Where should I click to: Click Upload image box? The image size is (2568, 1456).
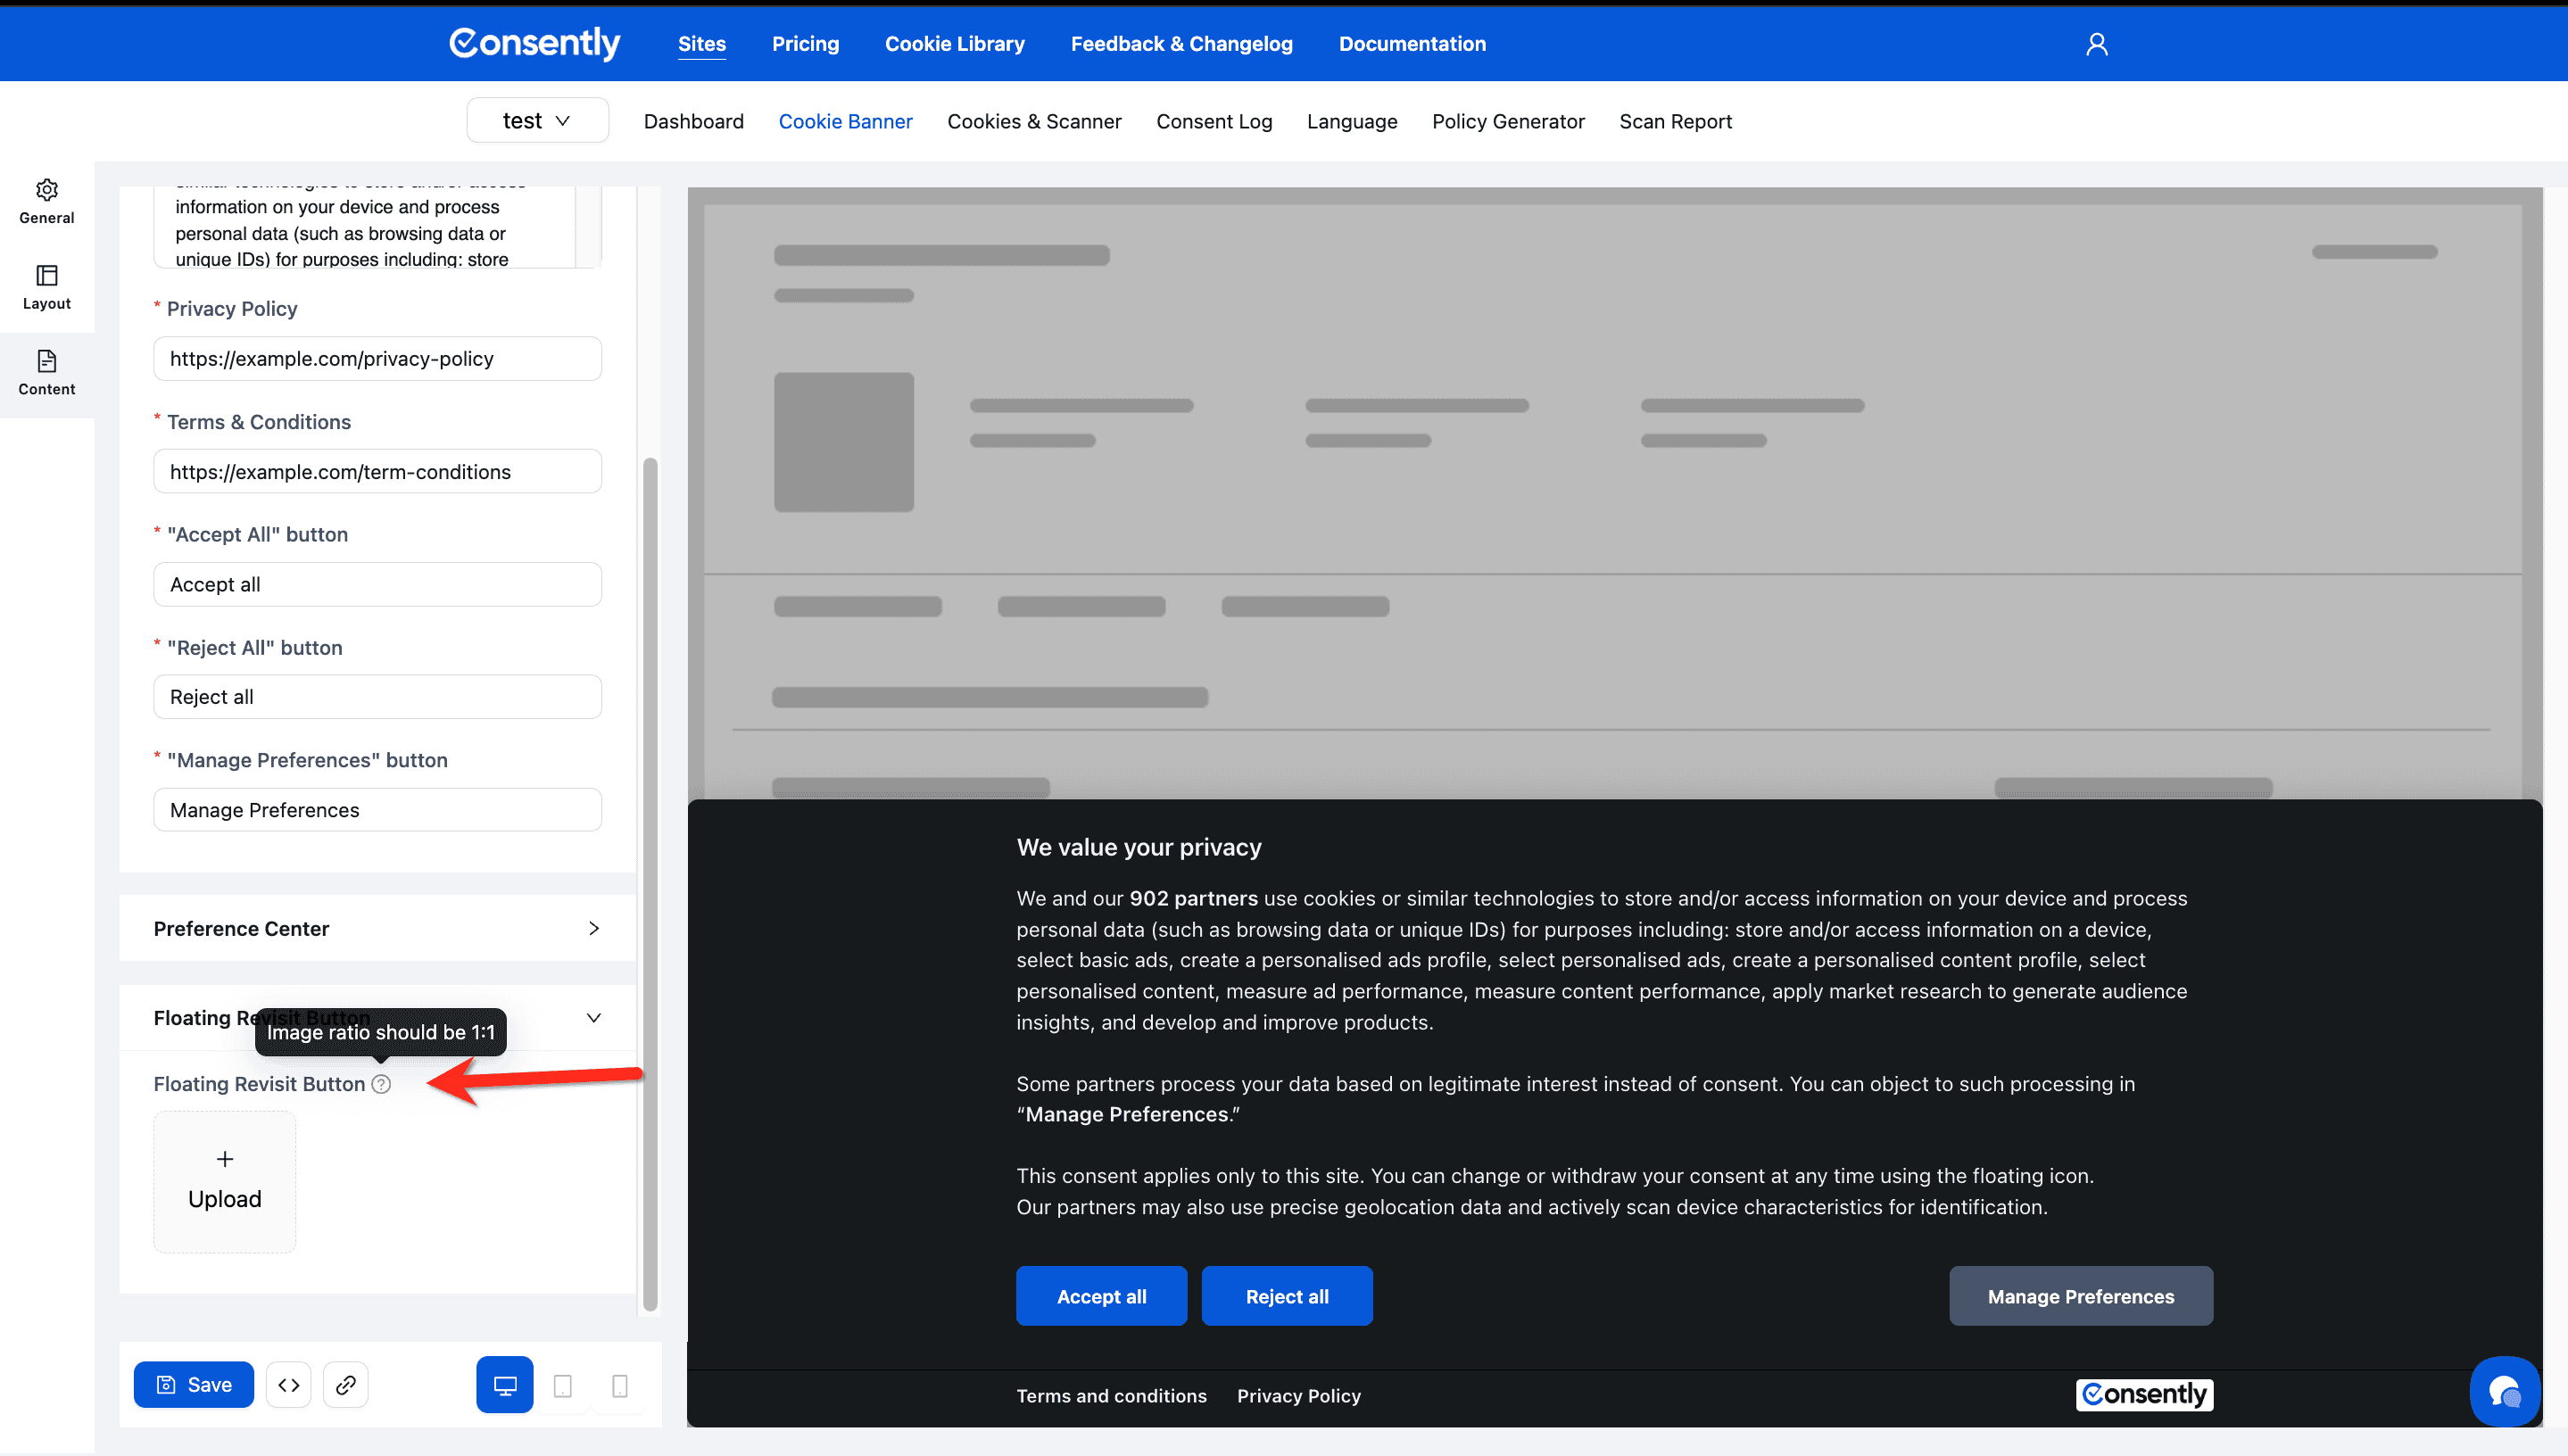[225, 1182]
